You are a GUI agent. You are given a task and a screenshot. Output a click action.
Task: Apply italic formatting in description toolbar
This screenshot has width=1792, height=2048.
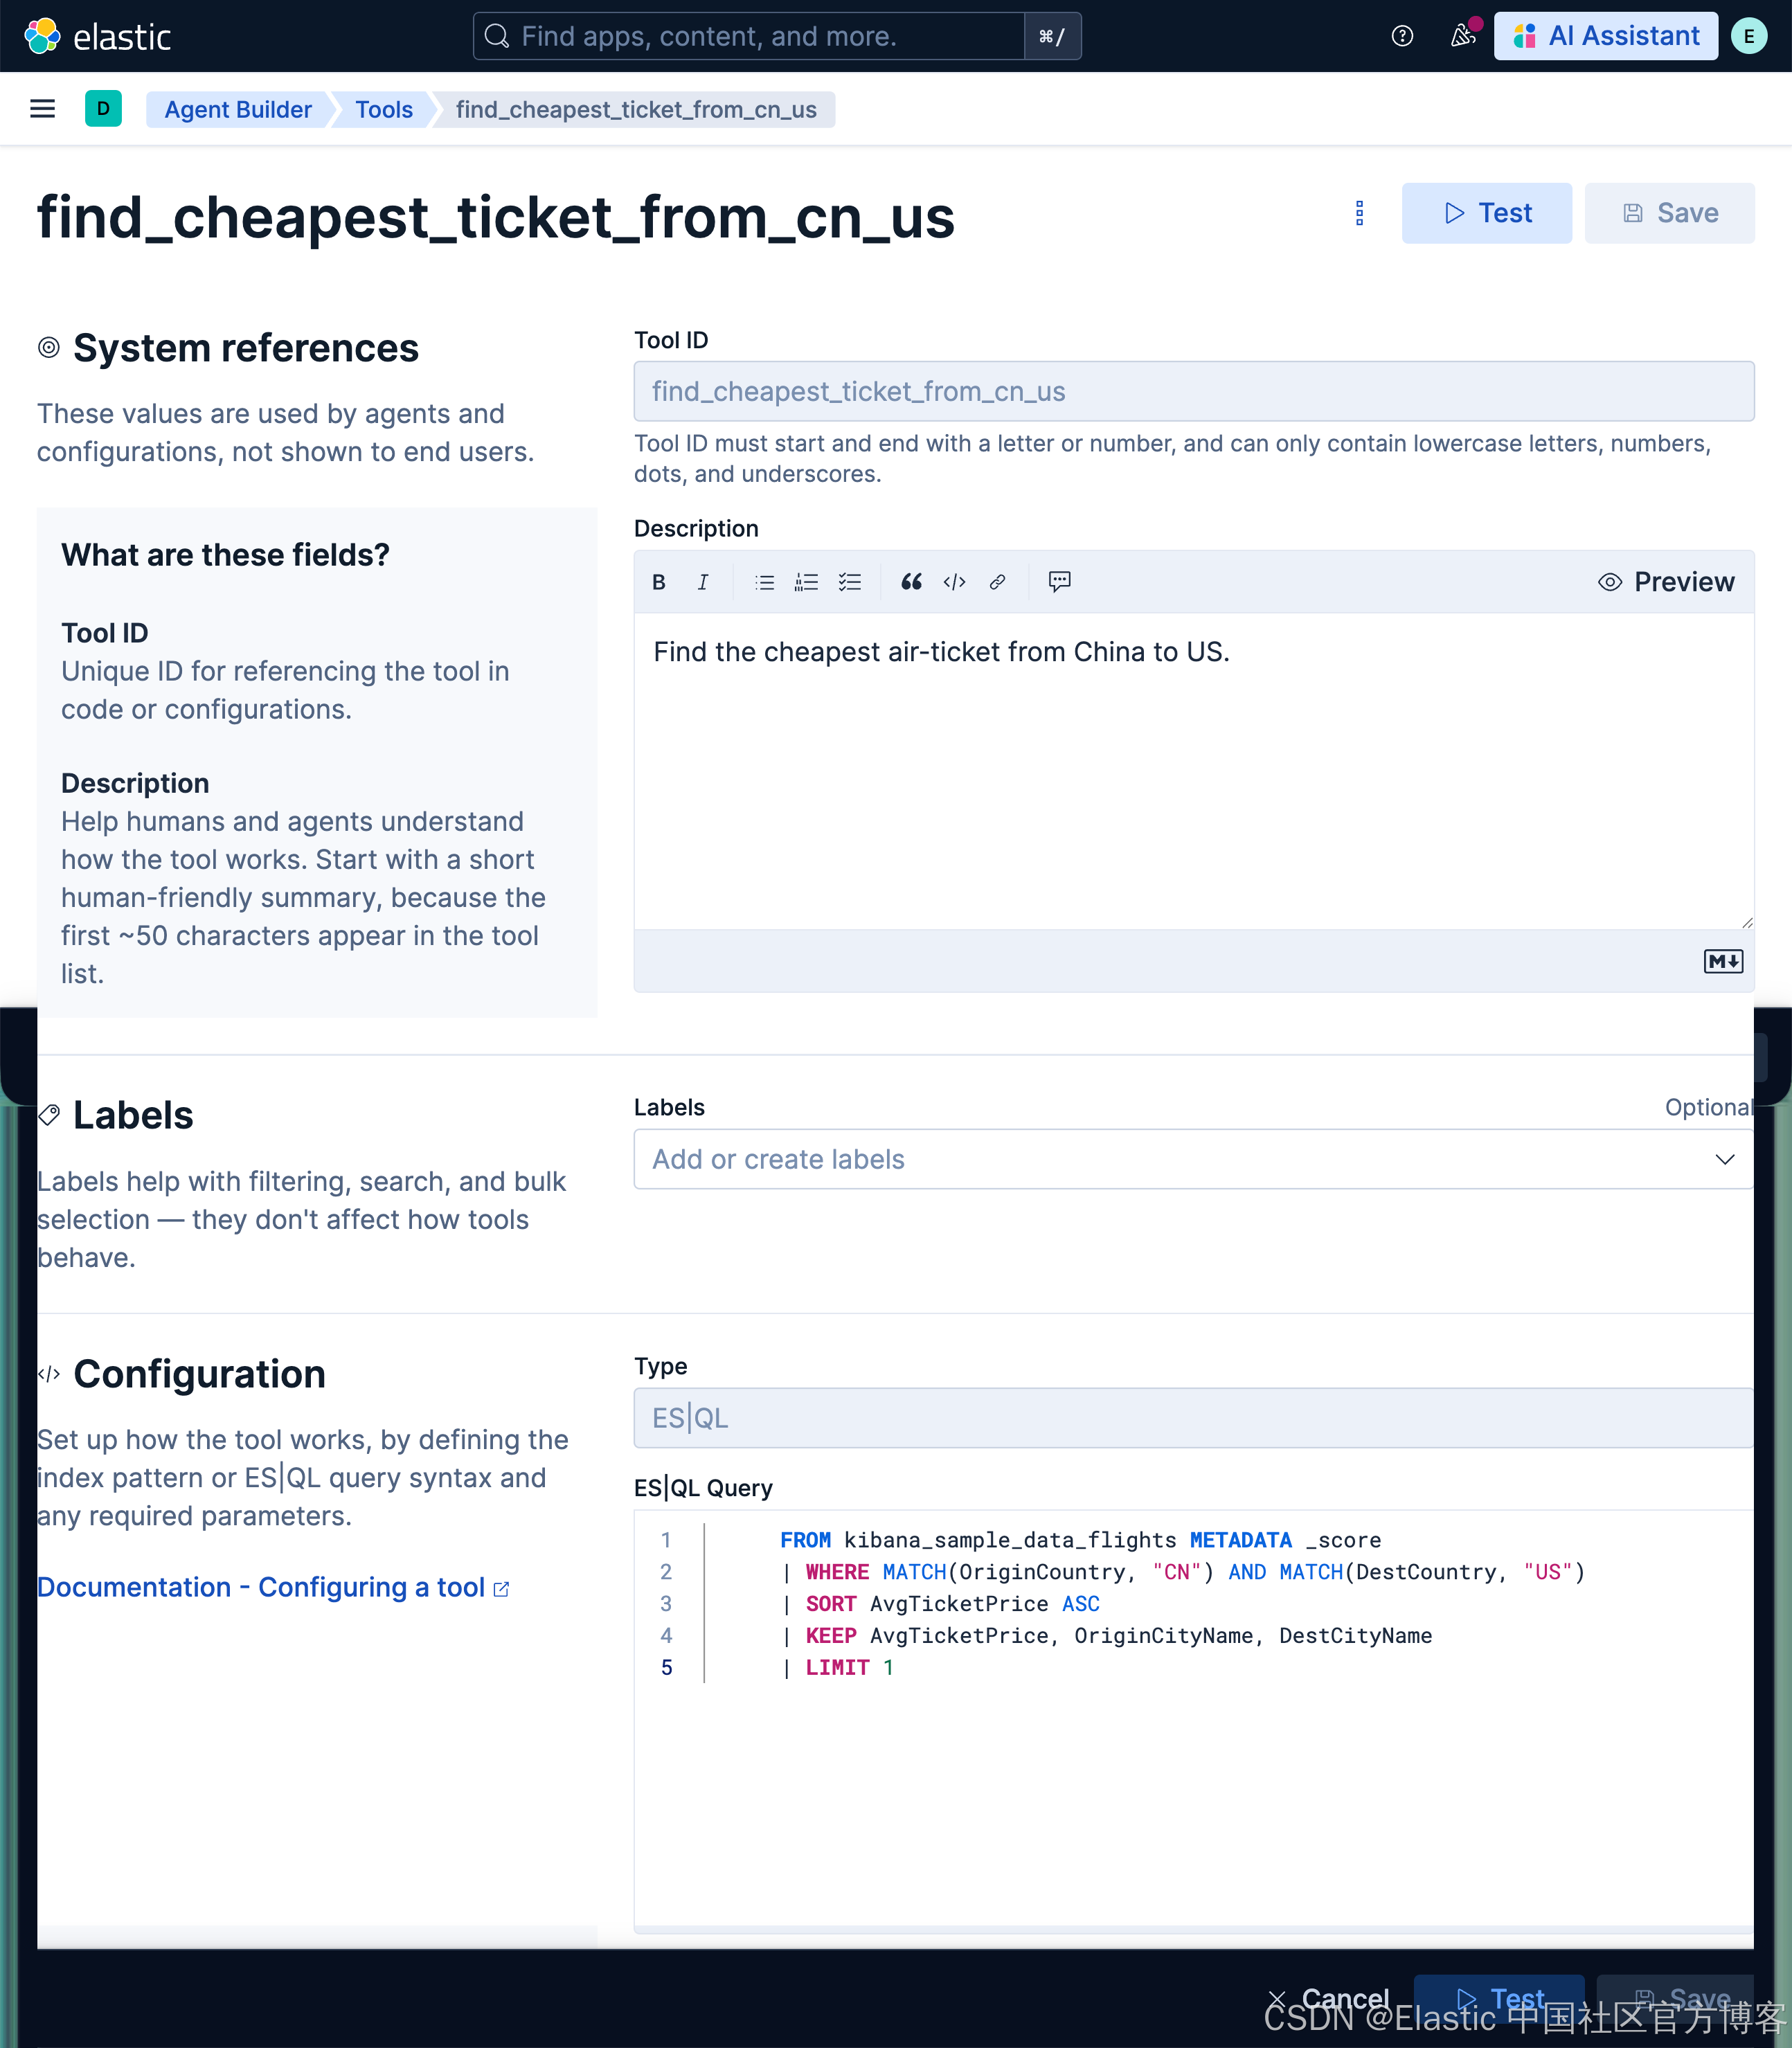click(x=703, y=582)
